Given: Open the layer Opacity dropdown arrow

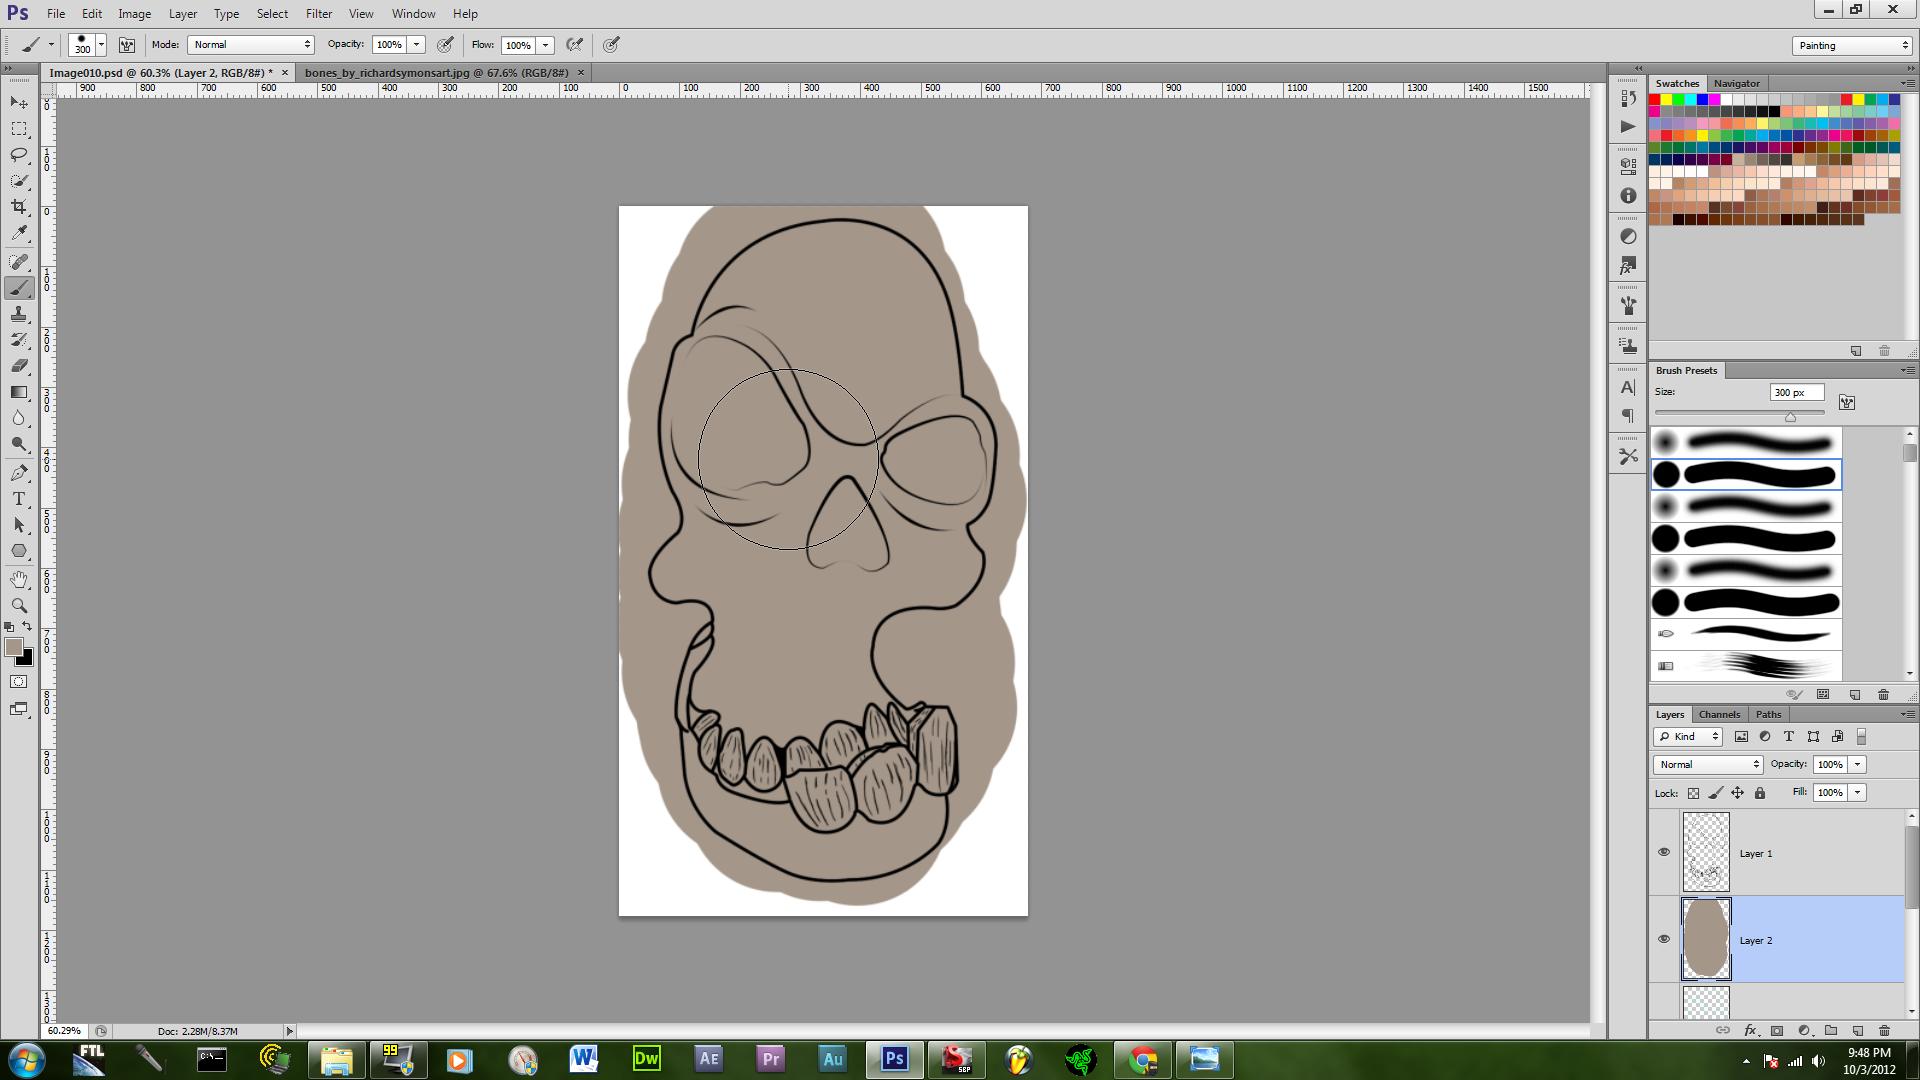Looking at the screenshot, I should 1858,765.
